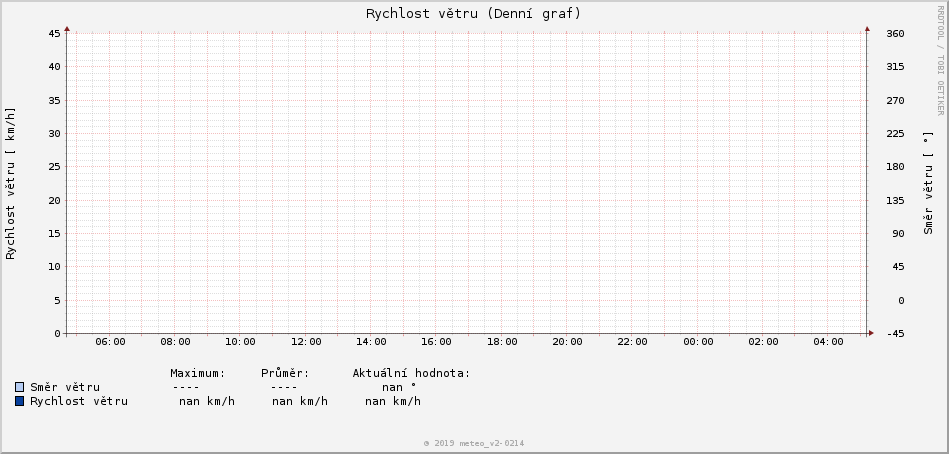The image size is (949, 454).
Task: Click the Aktuální hodnota column header
Action: [411, 373]
